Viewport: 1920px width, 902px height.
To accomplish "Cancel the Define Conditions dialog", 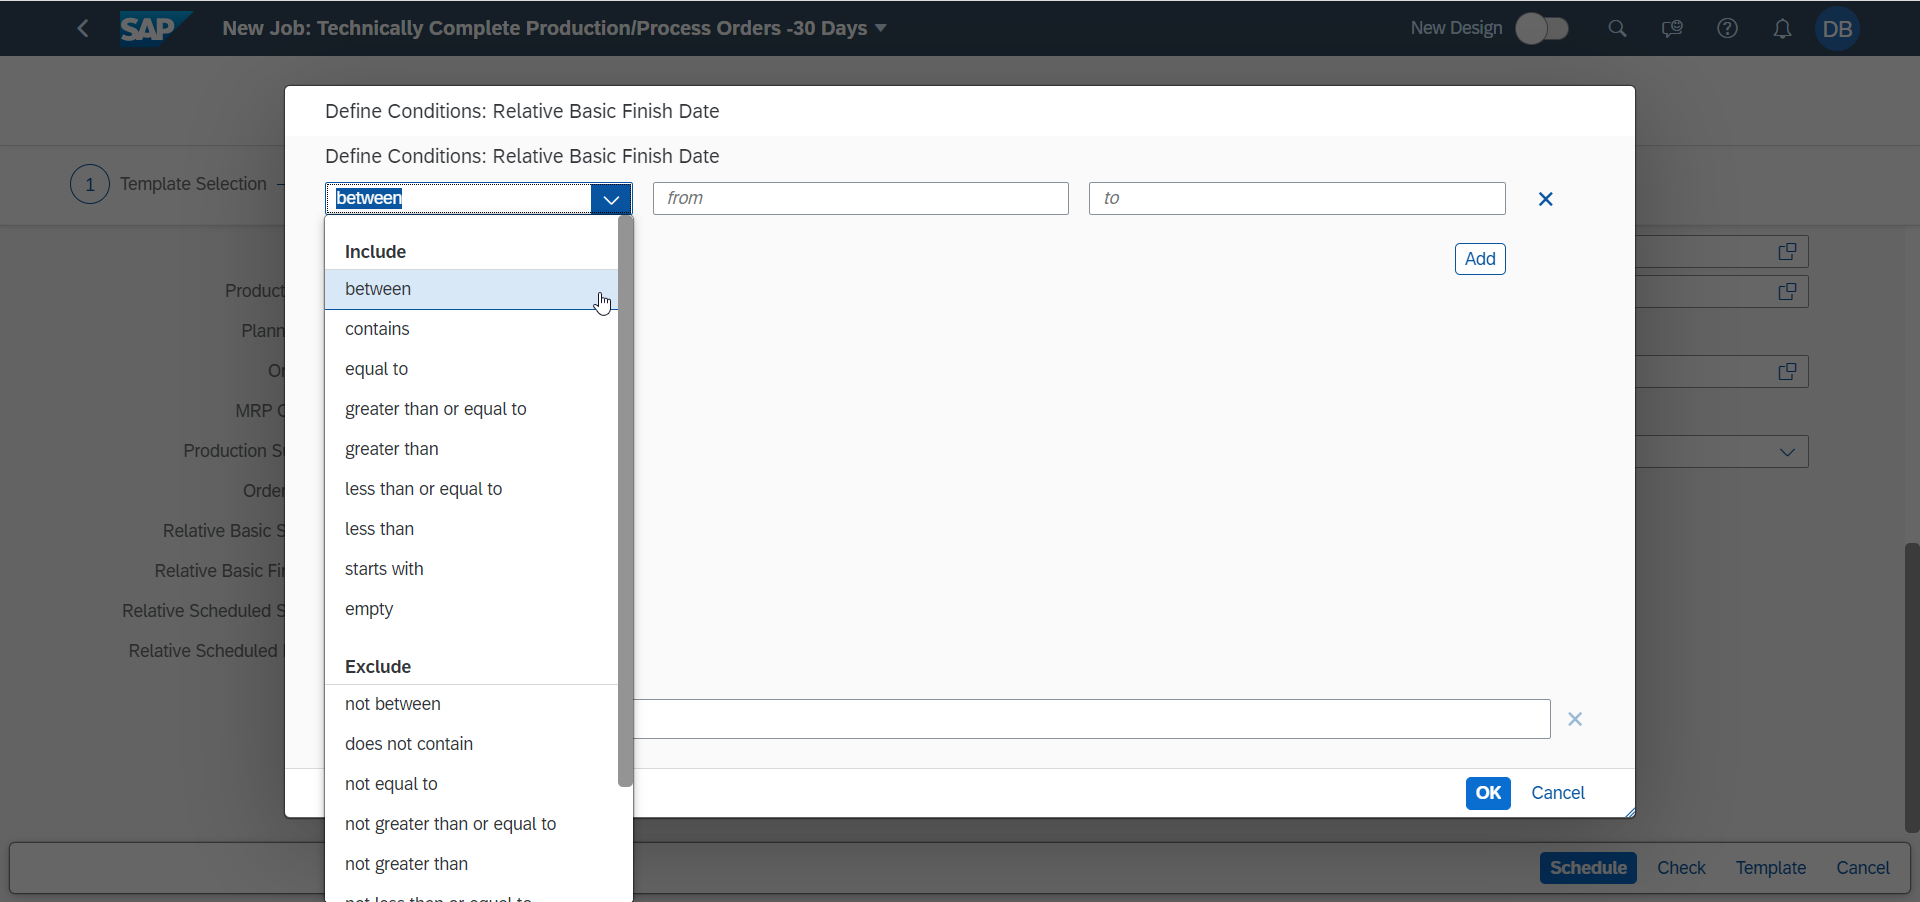I will tap(1558, 793).
